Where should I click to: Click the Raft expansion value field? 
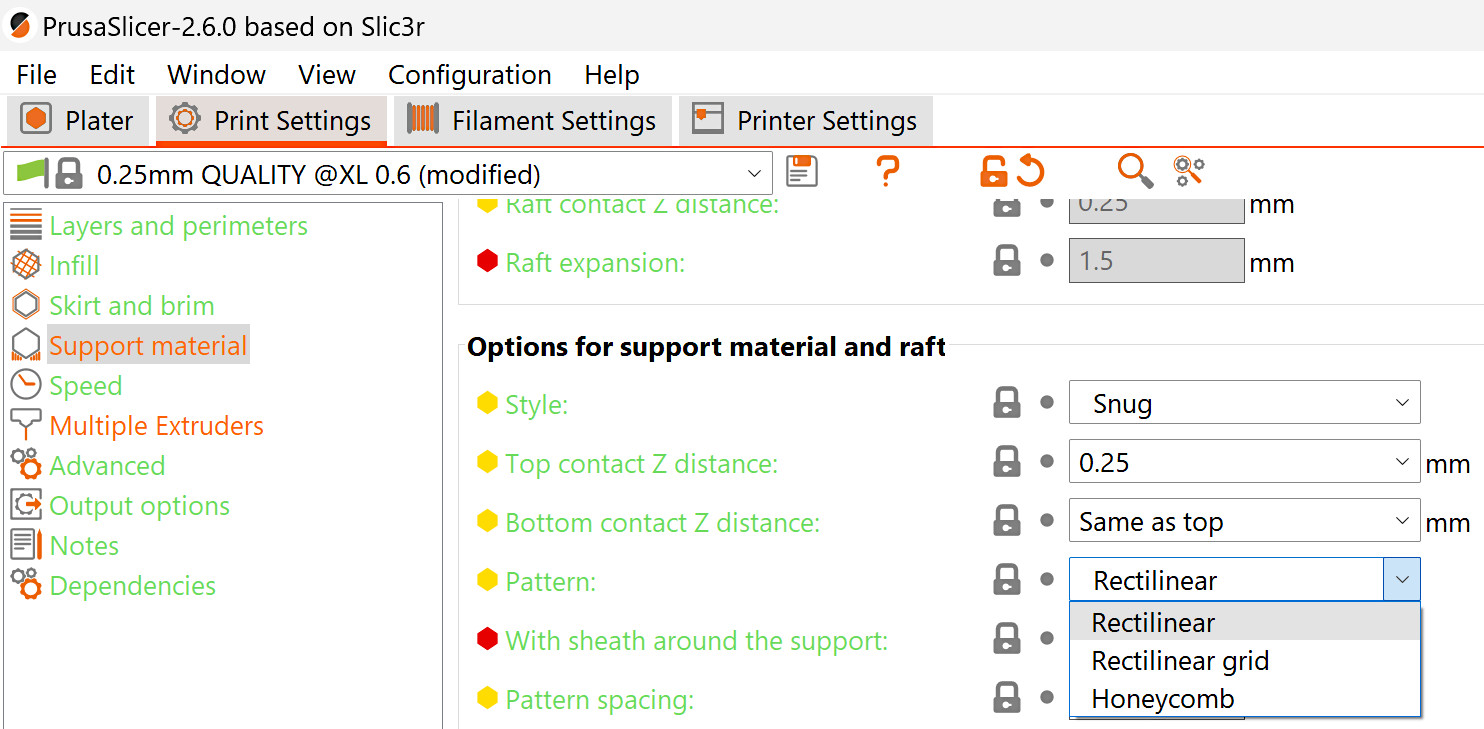(1156, 261)
